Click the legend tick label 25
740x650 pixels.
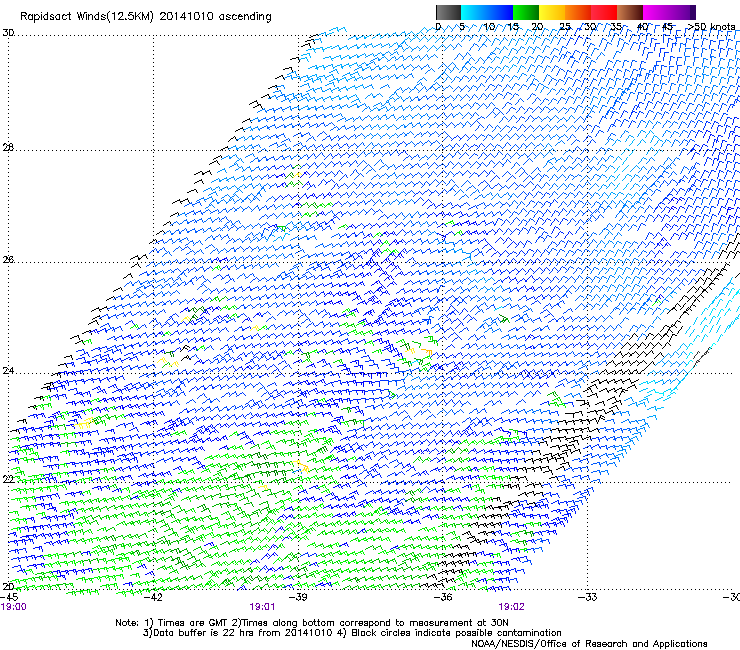[x=565, y=27]
